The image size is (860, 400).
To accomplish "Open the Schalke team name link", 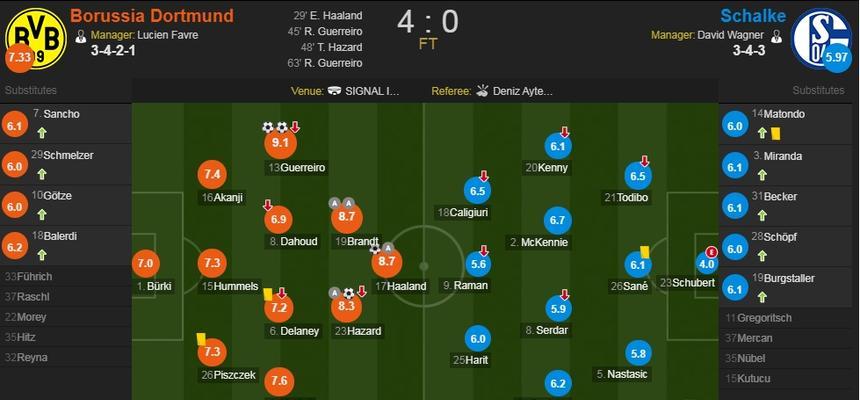I will pos(753,15).
